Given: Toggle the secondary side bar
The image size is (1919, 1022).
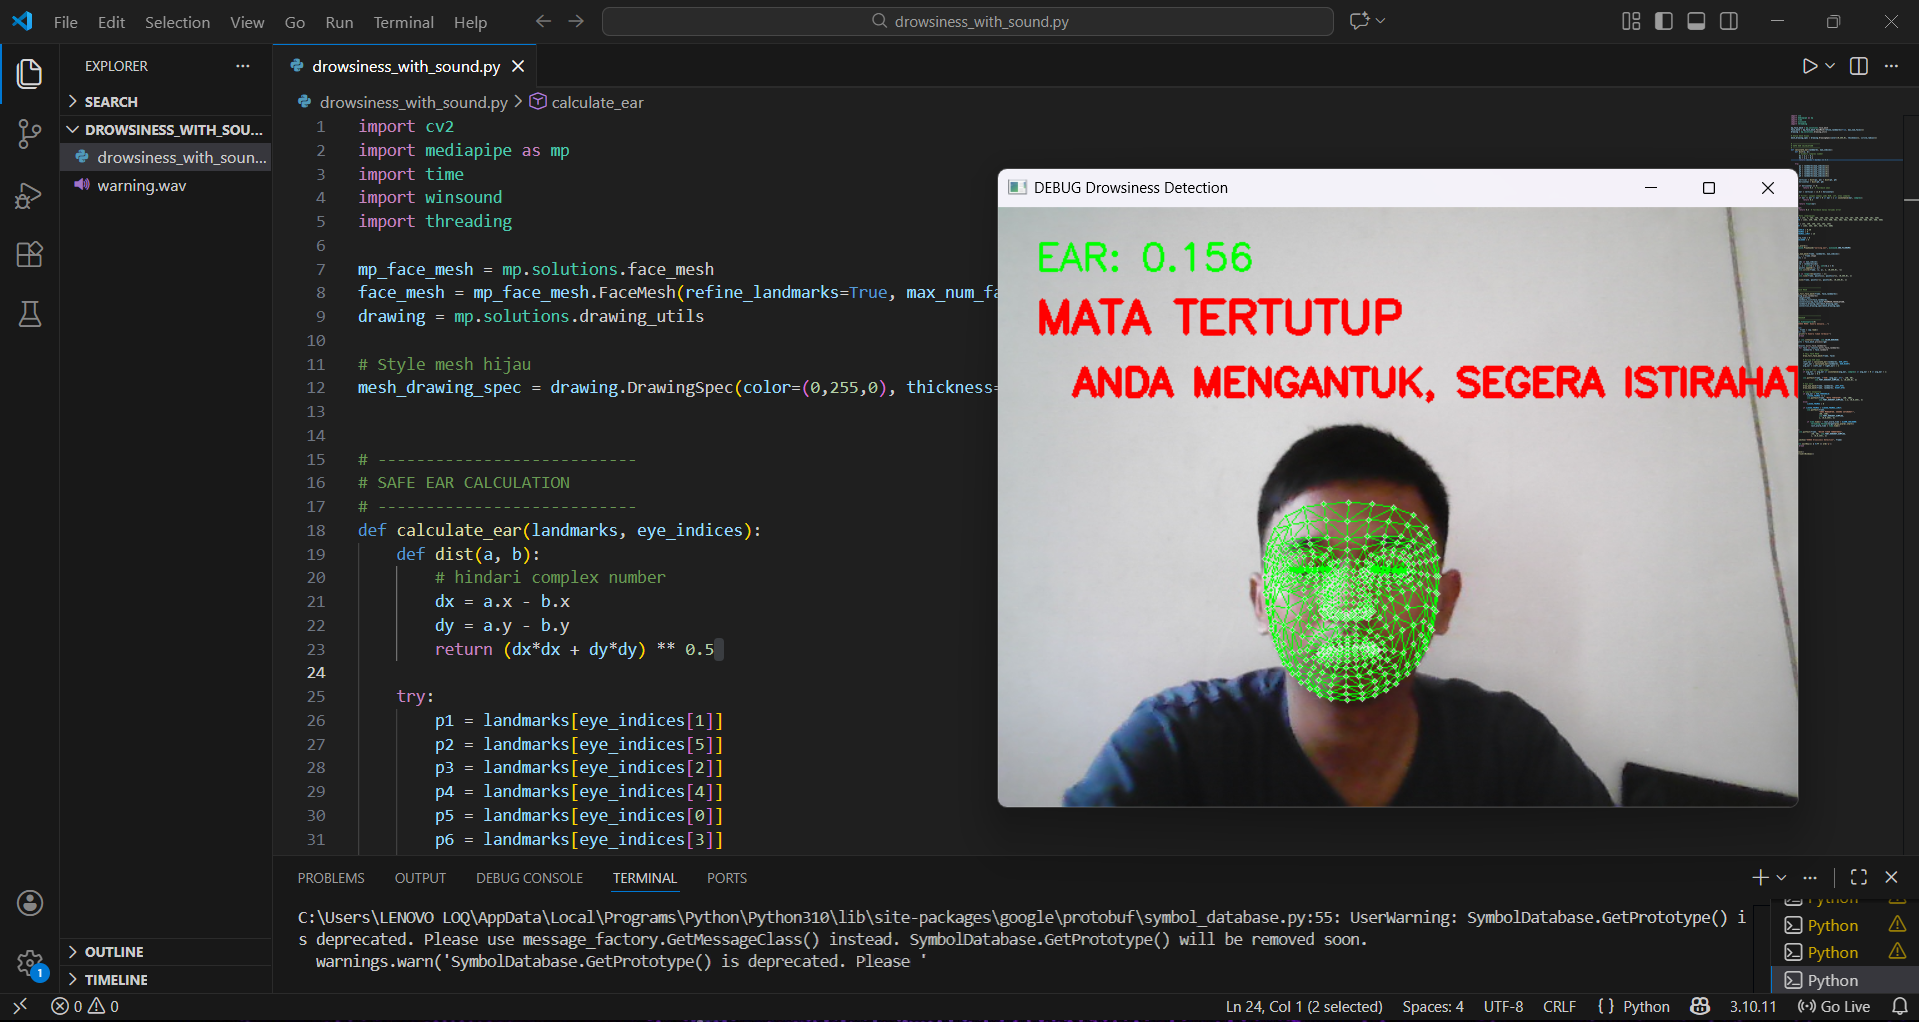Looking at the screenshot, I should click(1729, 21).
